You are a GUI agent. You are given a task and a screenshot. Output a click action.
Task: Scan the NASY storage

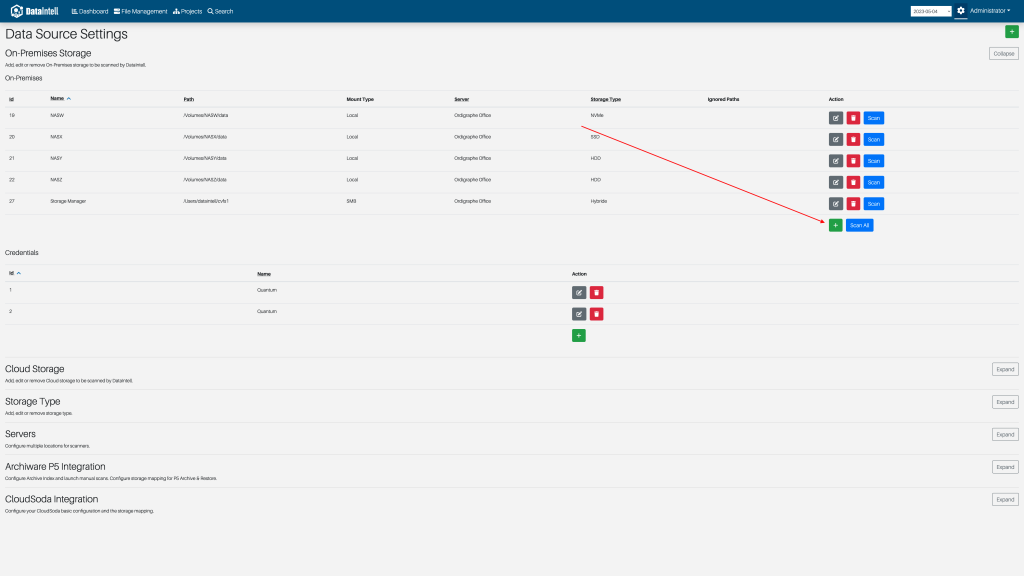[x=874, y=161]
